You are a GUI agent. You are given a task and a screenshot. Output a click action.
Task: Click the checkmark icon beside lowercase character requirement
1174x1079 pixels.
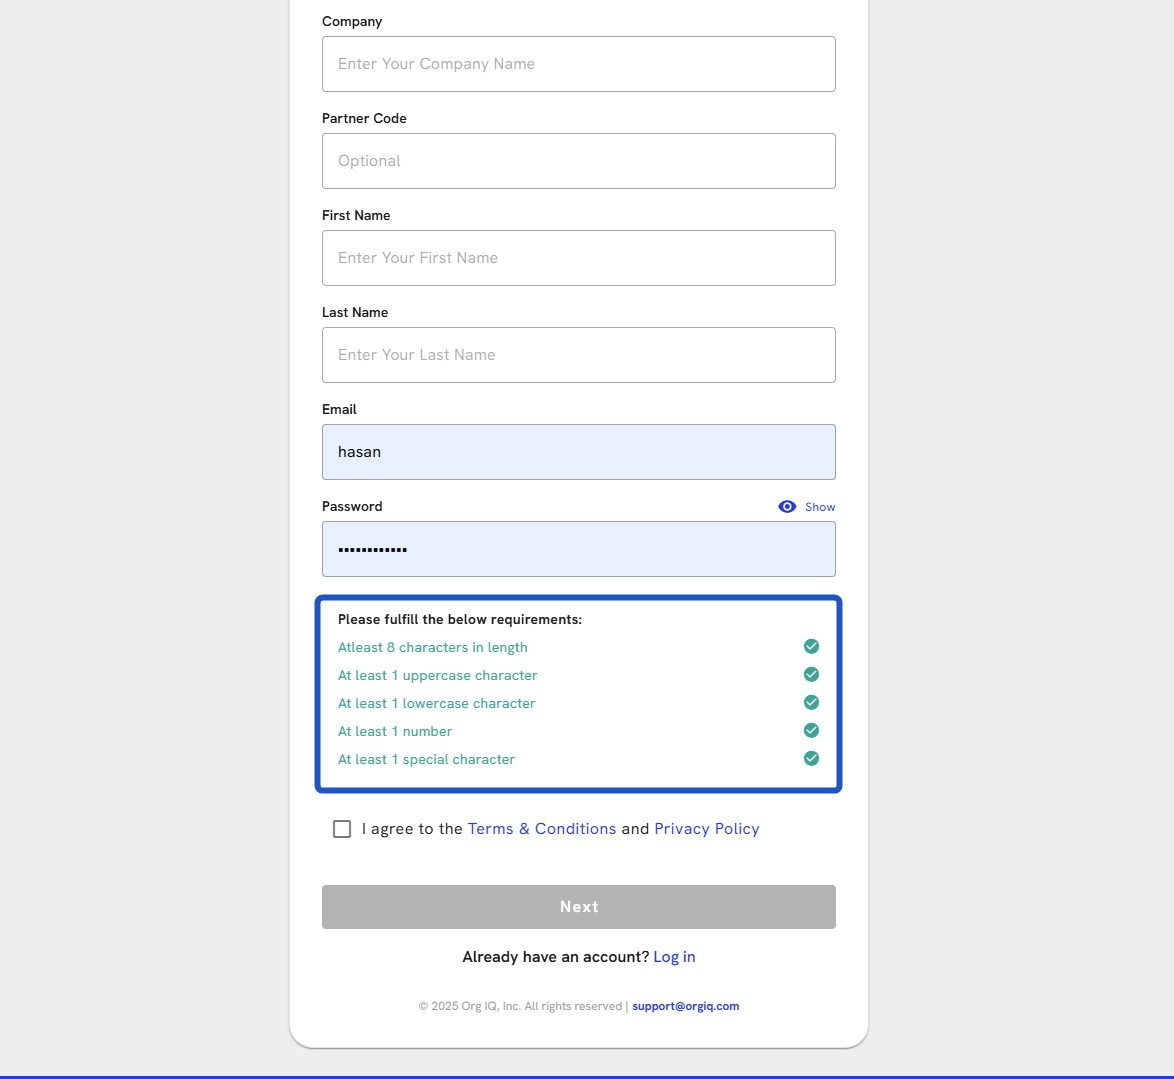811,703
